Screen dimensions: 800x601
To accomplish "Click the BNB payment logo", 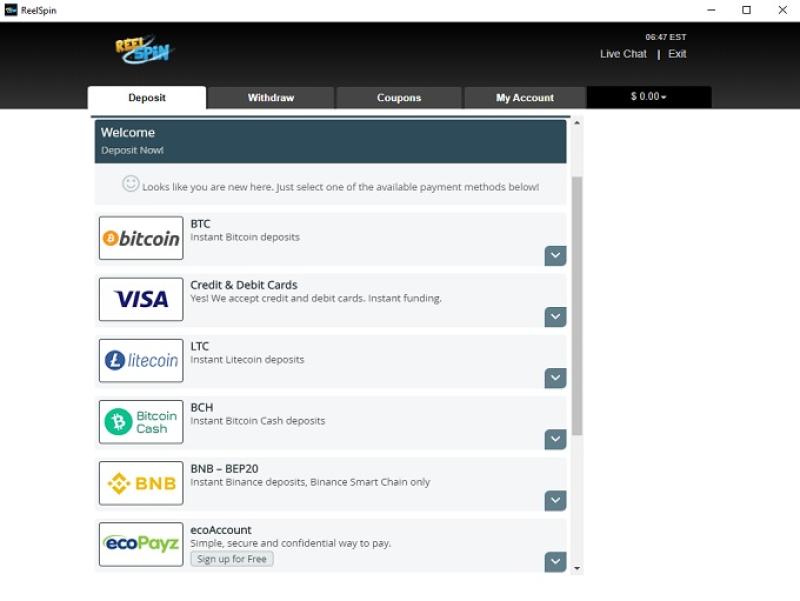I will click(141, 483).
